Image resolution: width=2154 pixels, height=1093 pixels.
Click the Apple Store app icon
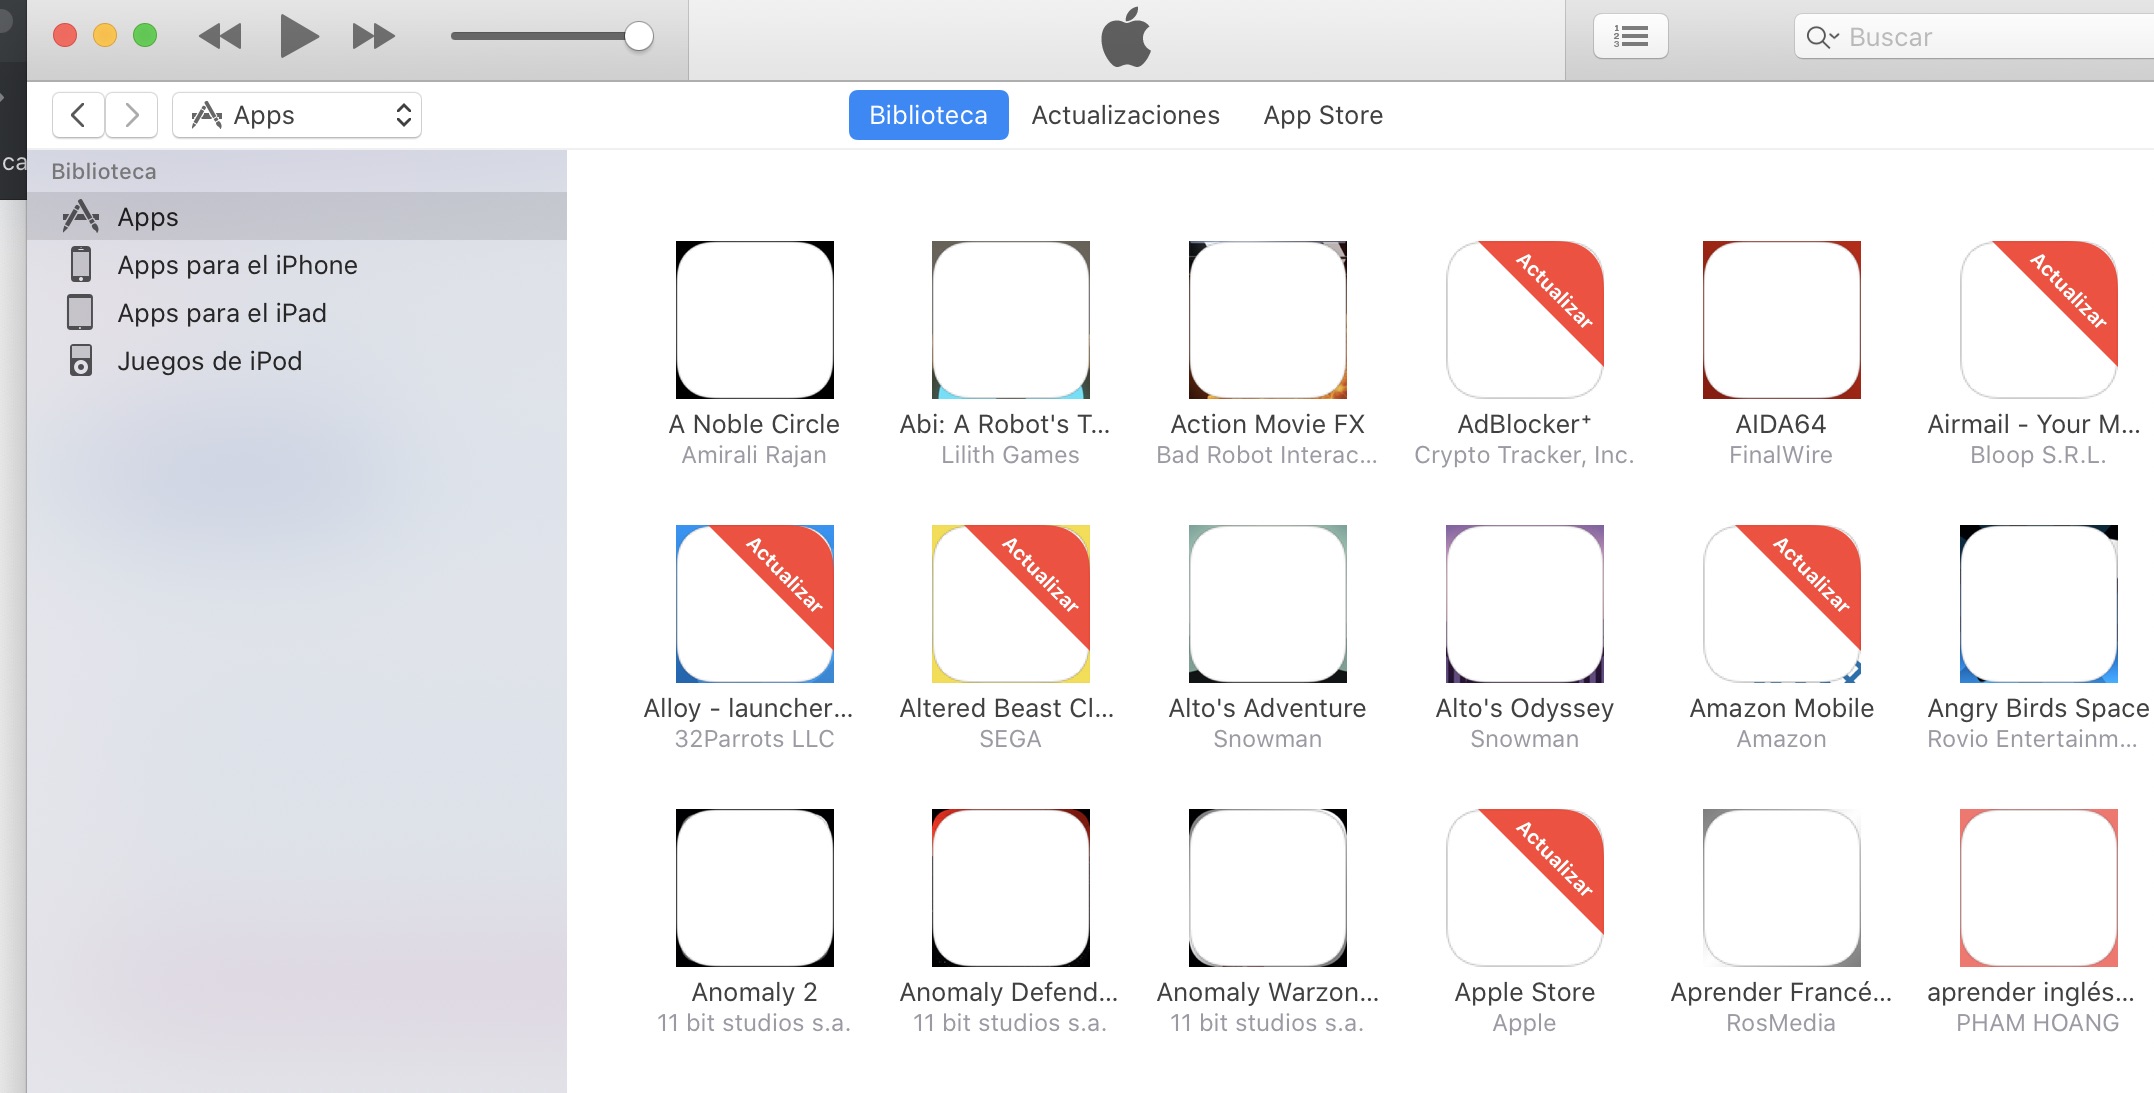pyautogui.click(x=1524, y=888)
